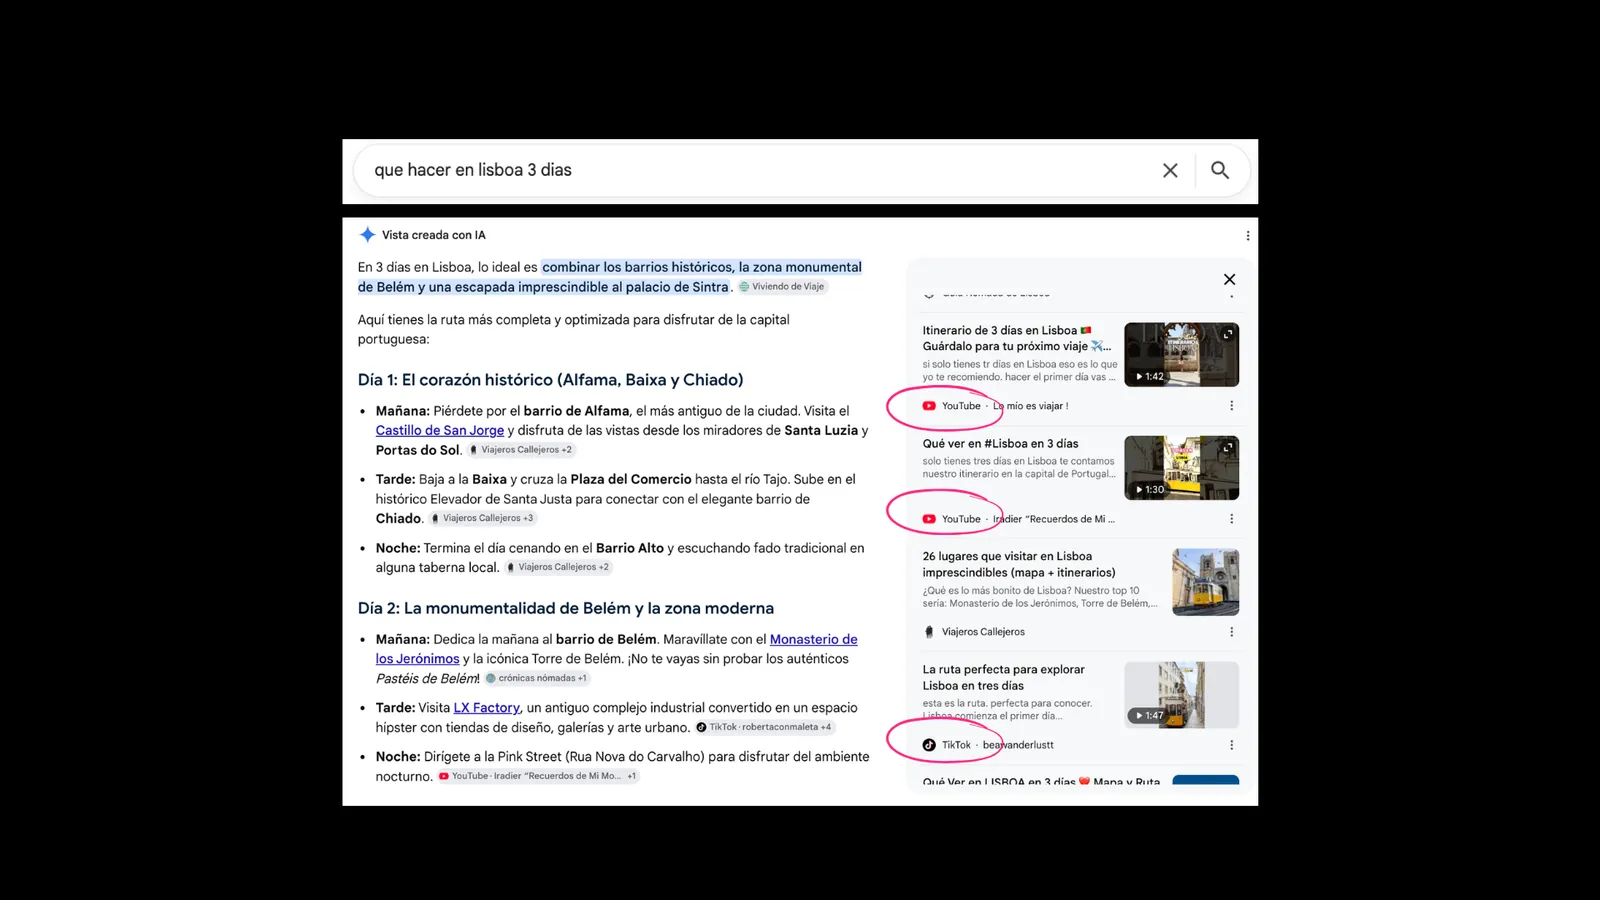Image resolution: width=1600 pixels, height=900 pixels.
Task: Click the TikTok robertaconmaleta +4 source chip
Action: [765, 727]
